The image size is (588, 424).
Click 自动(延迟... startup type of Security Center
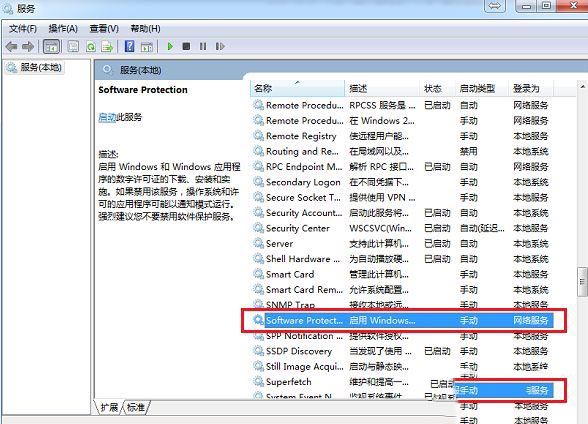(x=482, y=228)
